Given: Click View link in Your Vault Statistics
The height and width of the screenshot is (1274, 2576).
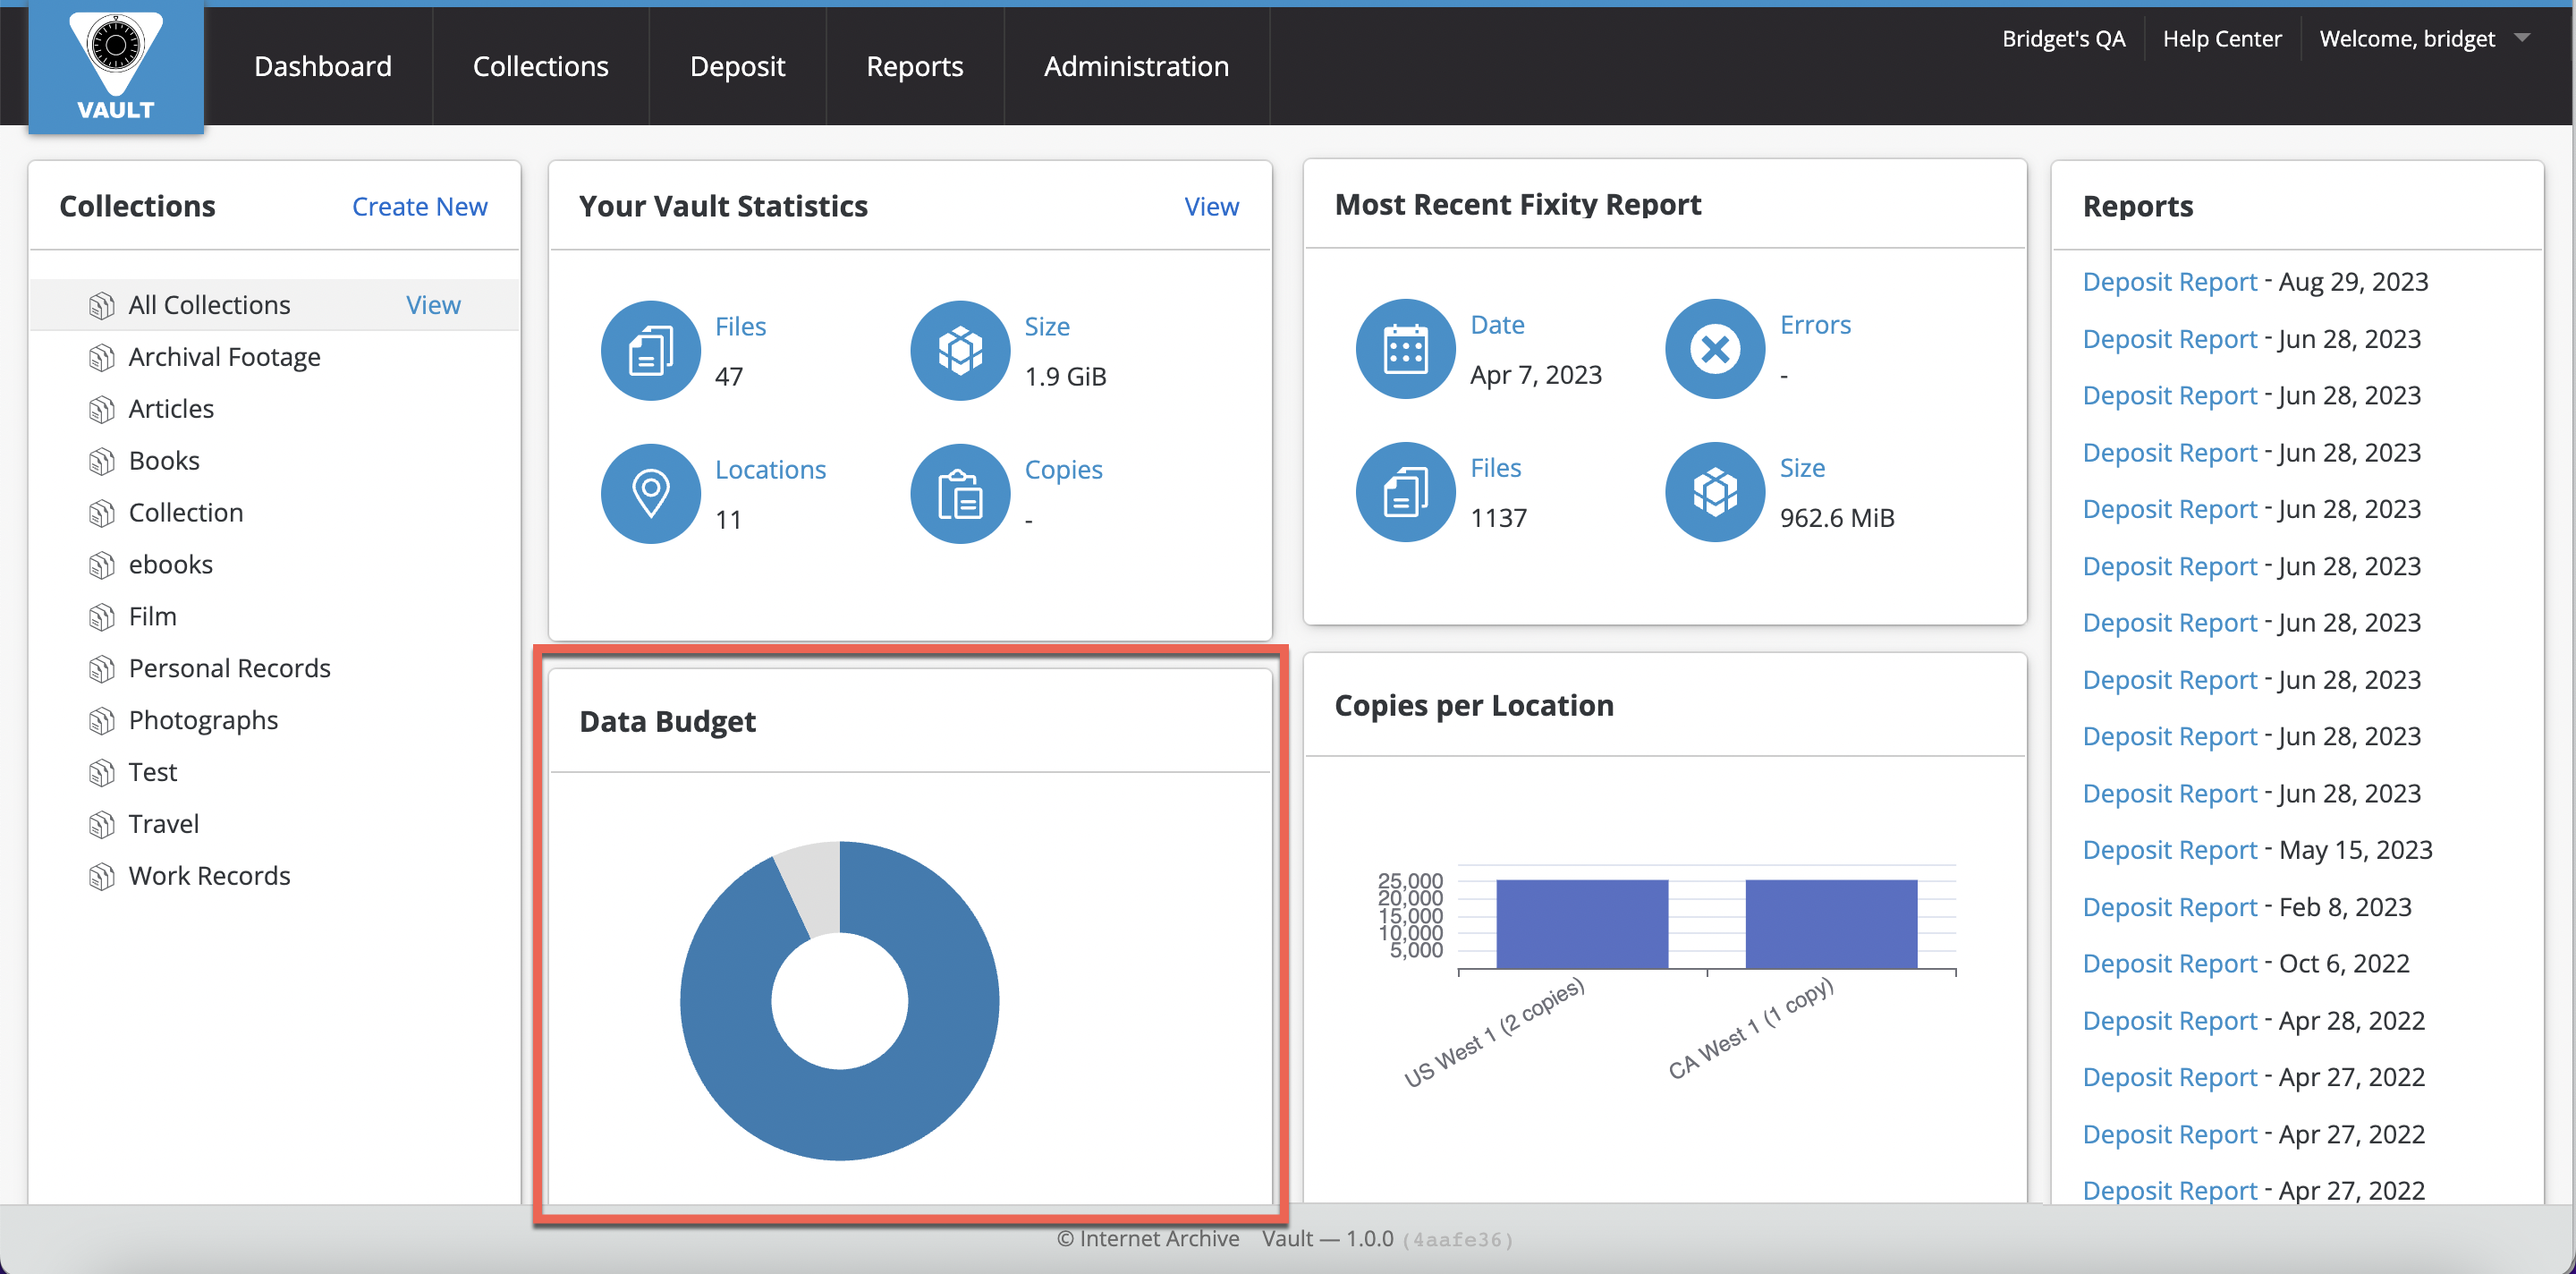Looking at the screenshot, I should 1210,206.
